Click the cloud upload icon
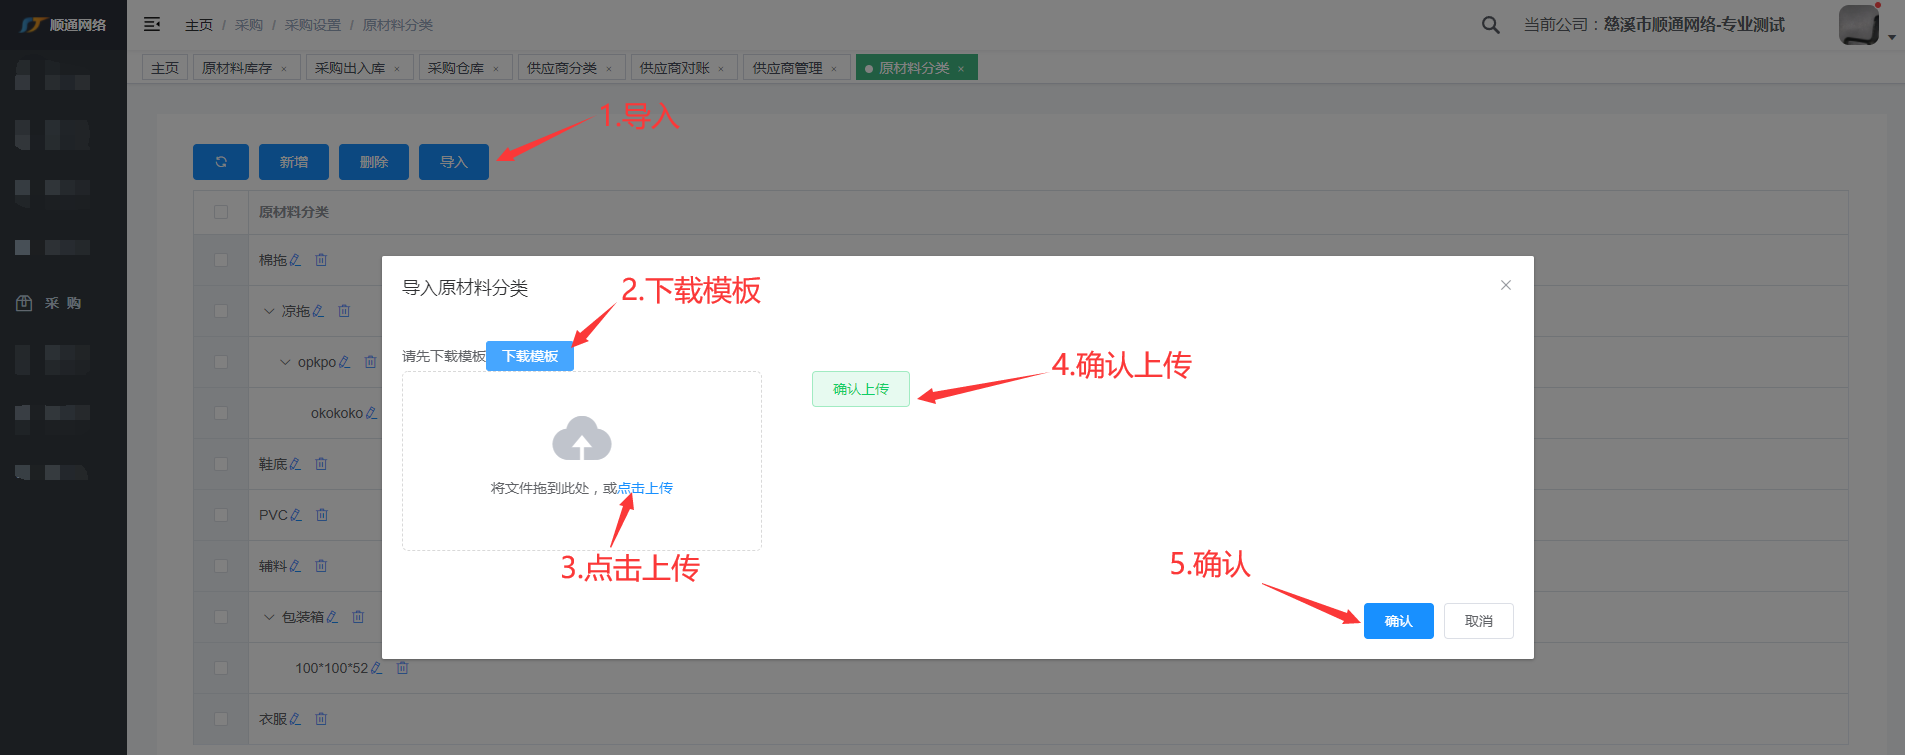Screen dimensions: 1905x755 (x=581, y=439)
